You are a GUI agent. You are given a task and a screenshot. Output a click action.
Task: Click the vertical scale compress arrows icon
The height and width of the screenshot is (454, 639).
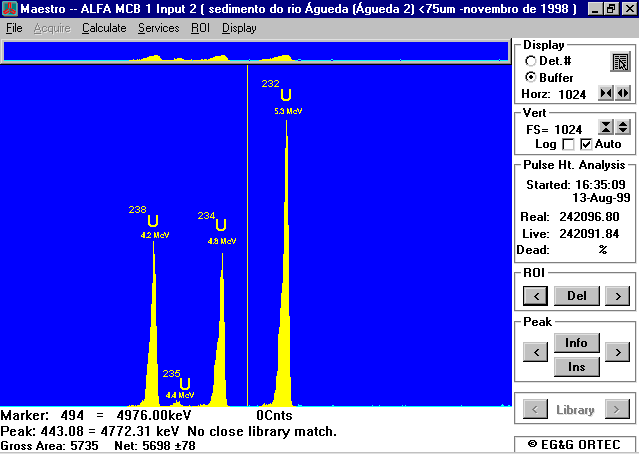tap(605, 127)
